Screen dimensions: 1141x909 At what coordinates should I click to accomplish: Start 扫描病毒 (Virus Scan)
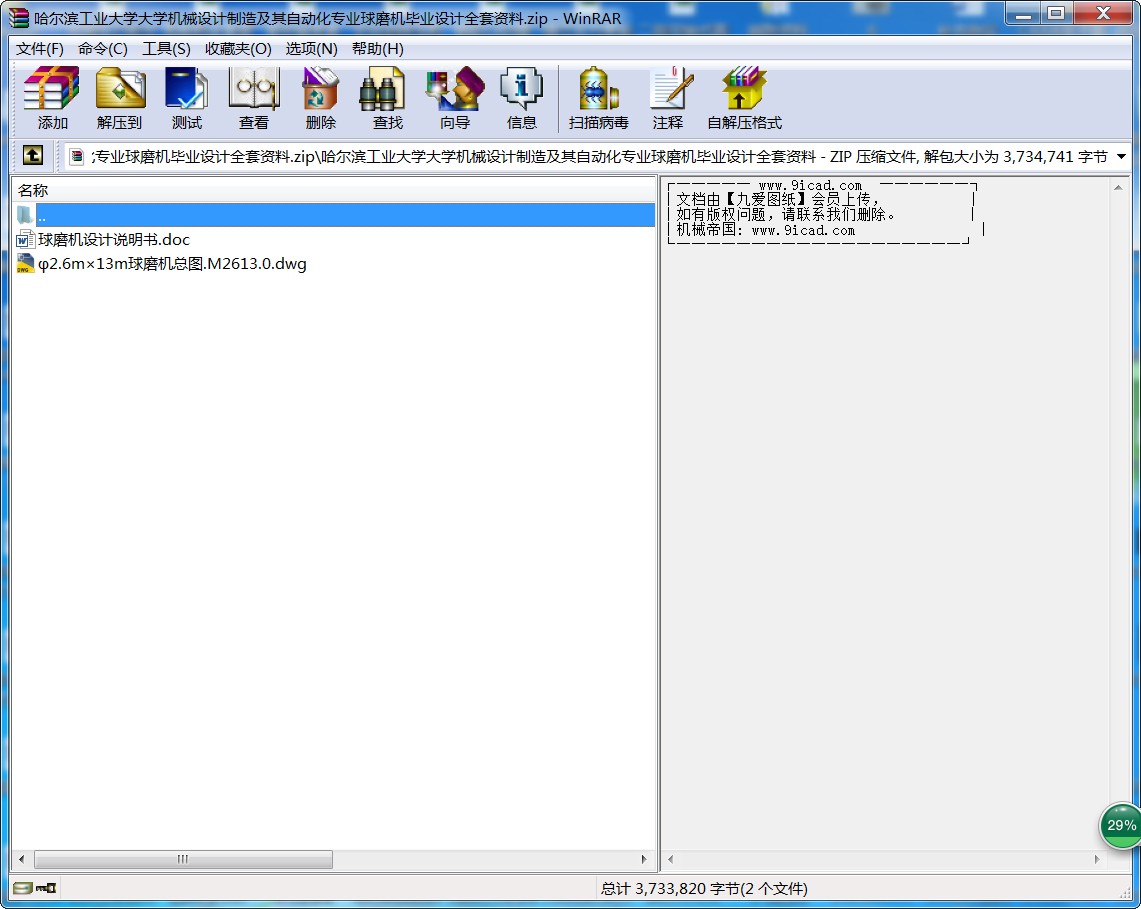[x=598, y=98]
